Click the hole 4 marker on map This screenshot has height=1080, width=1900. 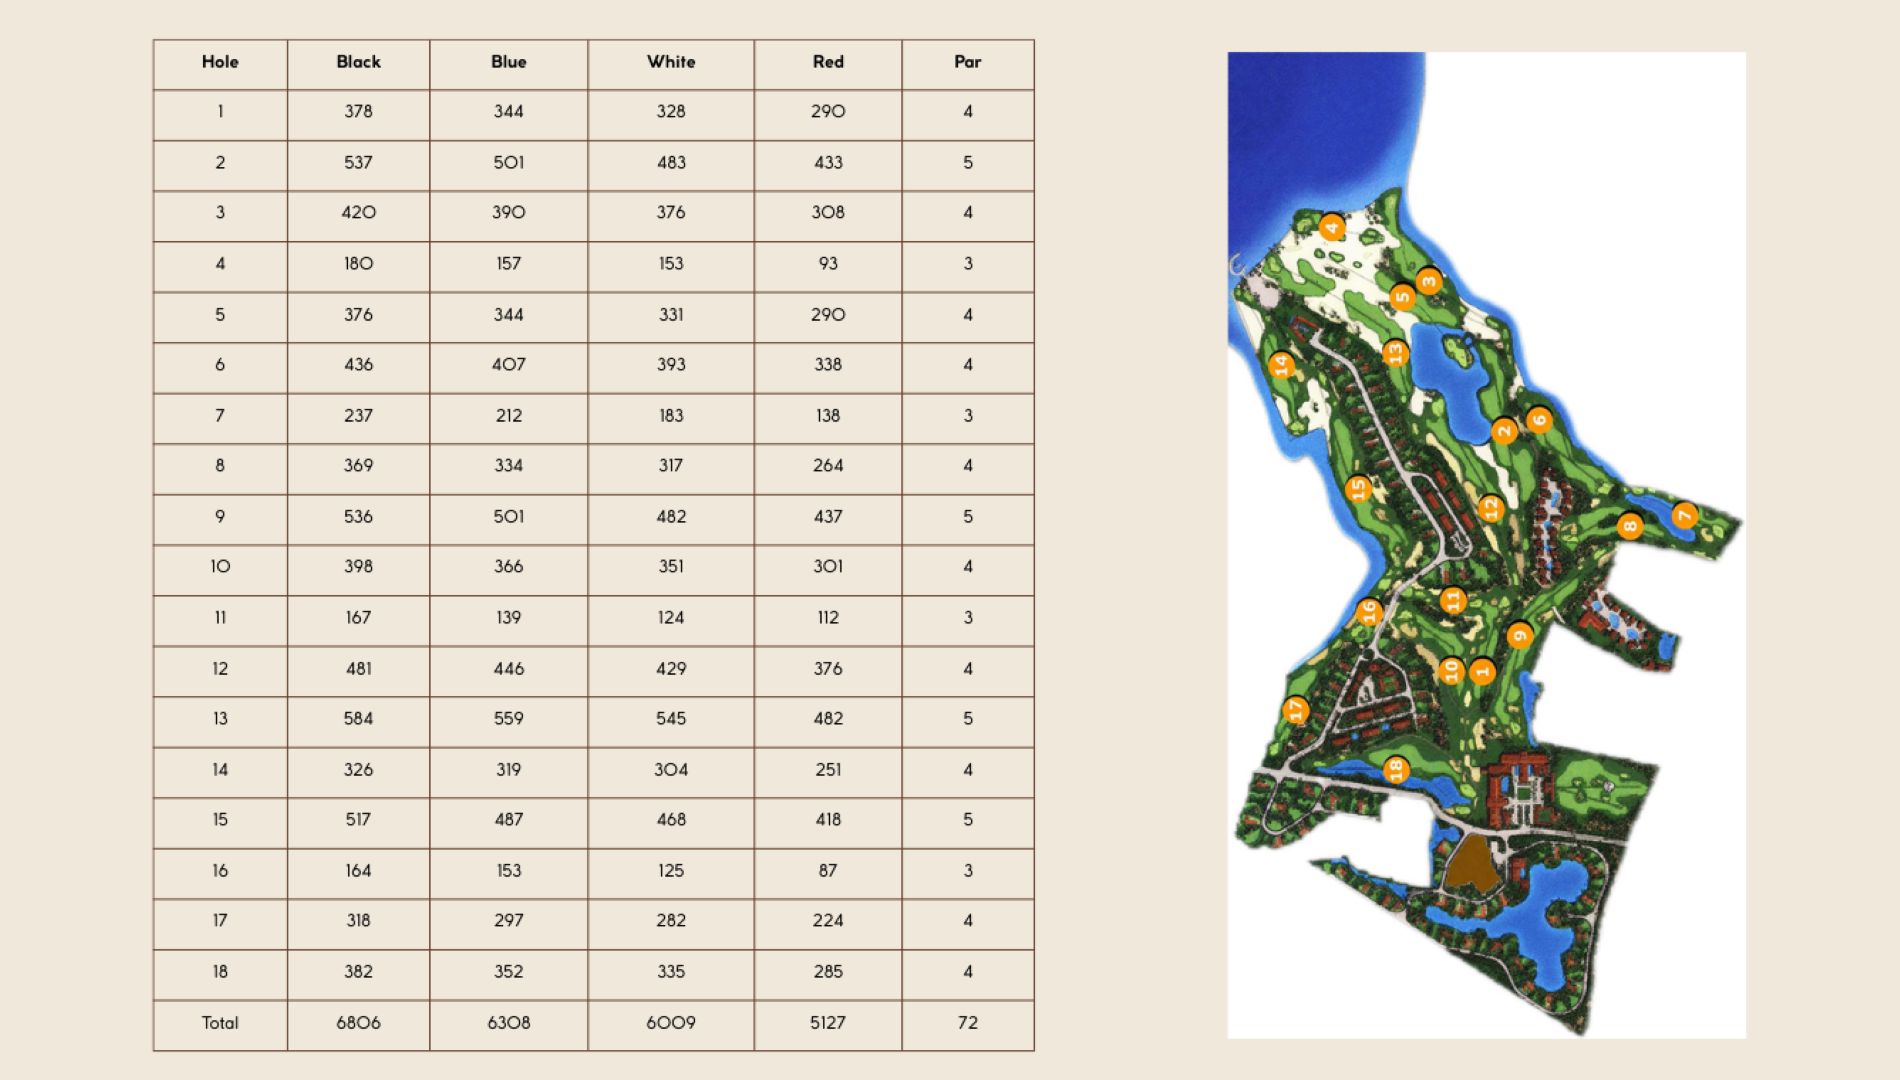point(1330,228)
